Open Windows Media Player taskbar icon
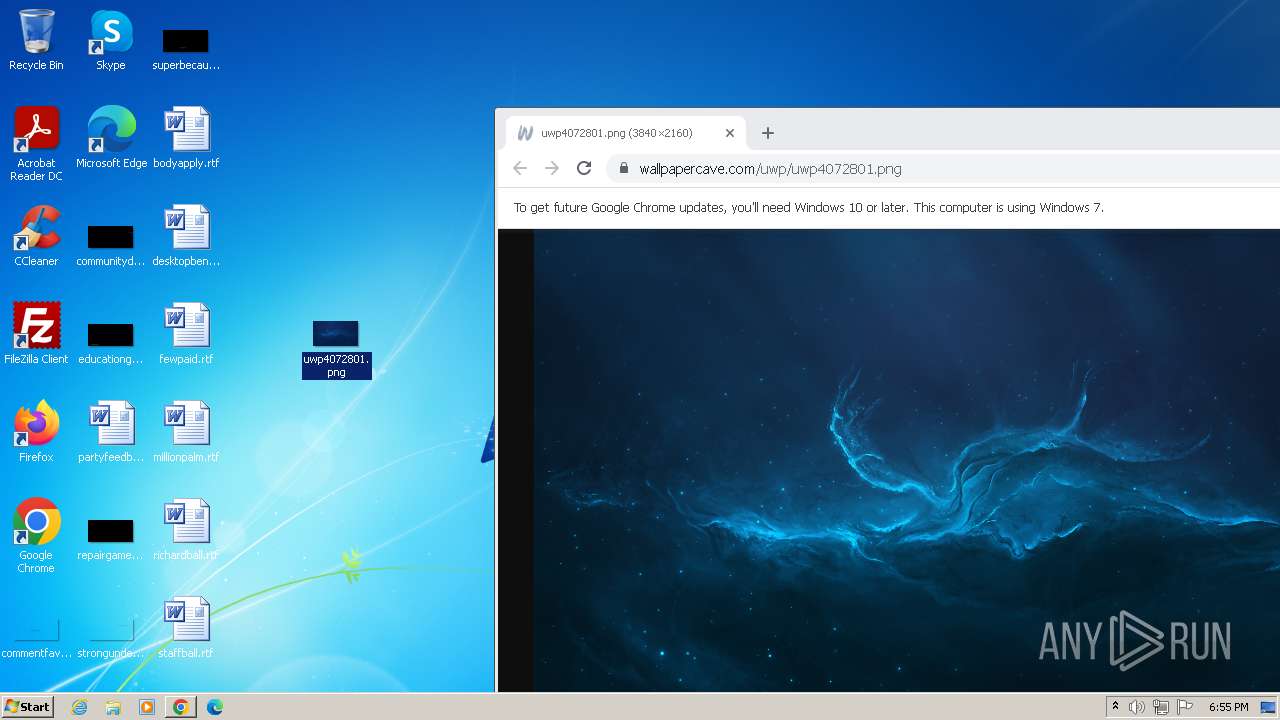Image resolution: width=1280 pixels, height=720 pixels. coord(147,707)
